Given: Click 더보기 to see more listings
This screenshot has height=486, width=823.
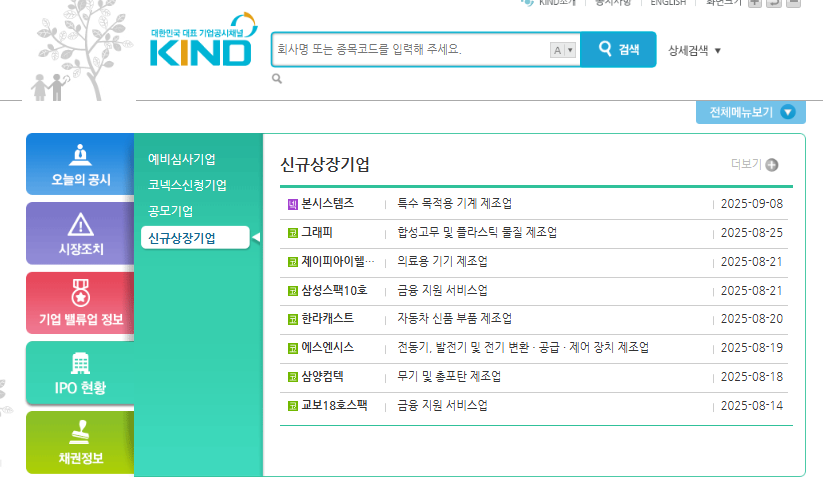Looking at the screenshot, I should pyautogui.click(x=746, y=164).
